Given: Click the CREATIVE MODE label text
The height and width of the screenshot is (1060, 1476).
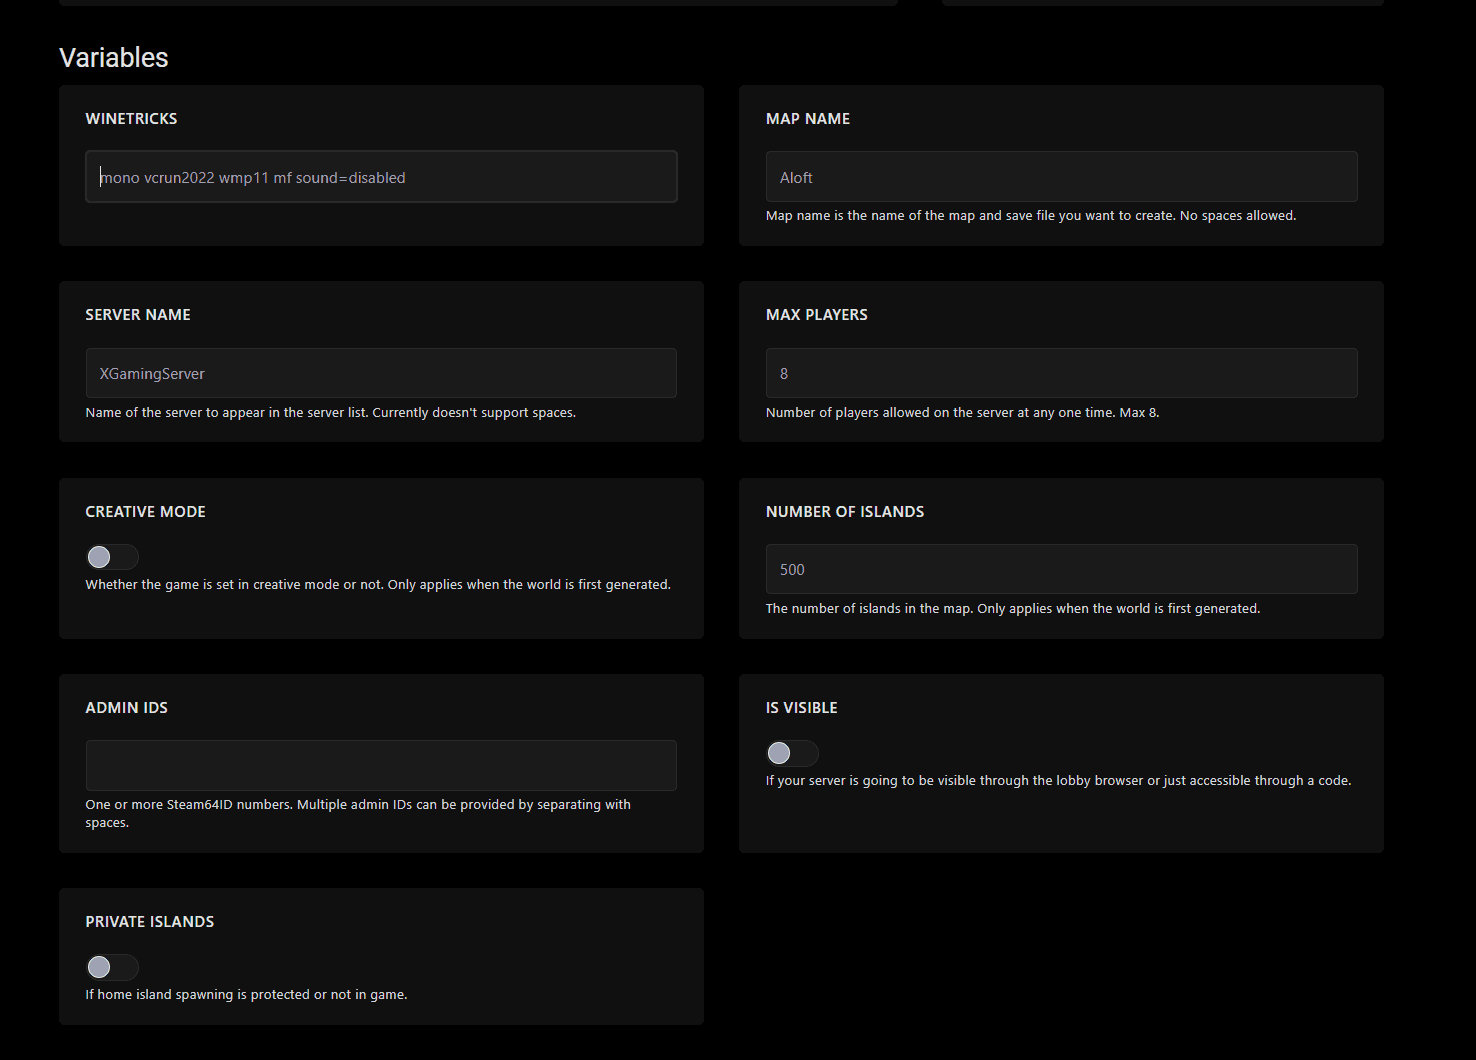Looking at the screenshot, I should [x=145, y=511].
